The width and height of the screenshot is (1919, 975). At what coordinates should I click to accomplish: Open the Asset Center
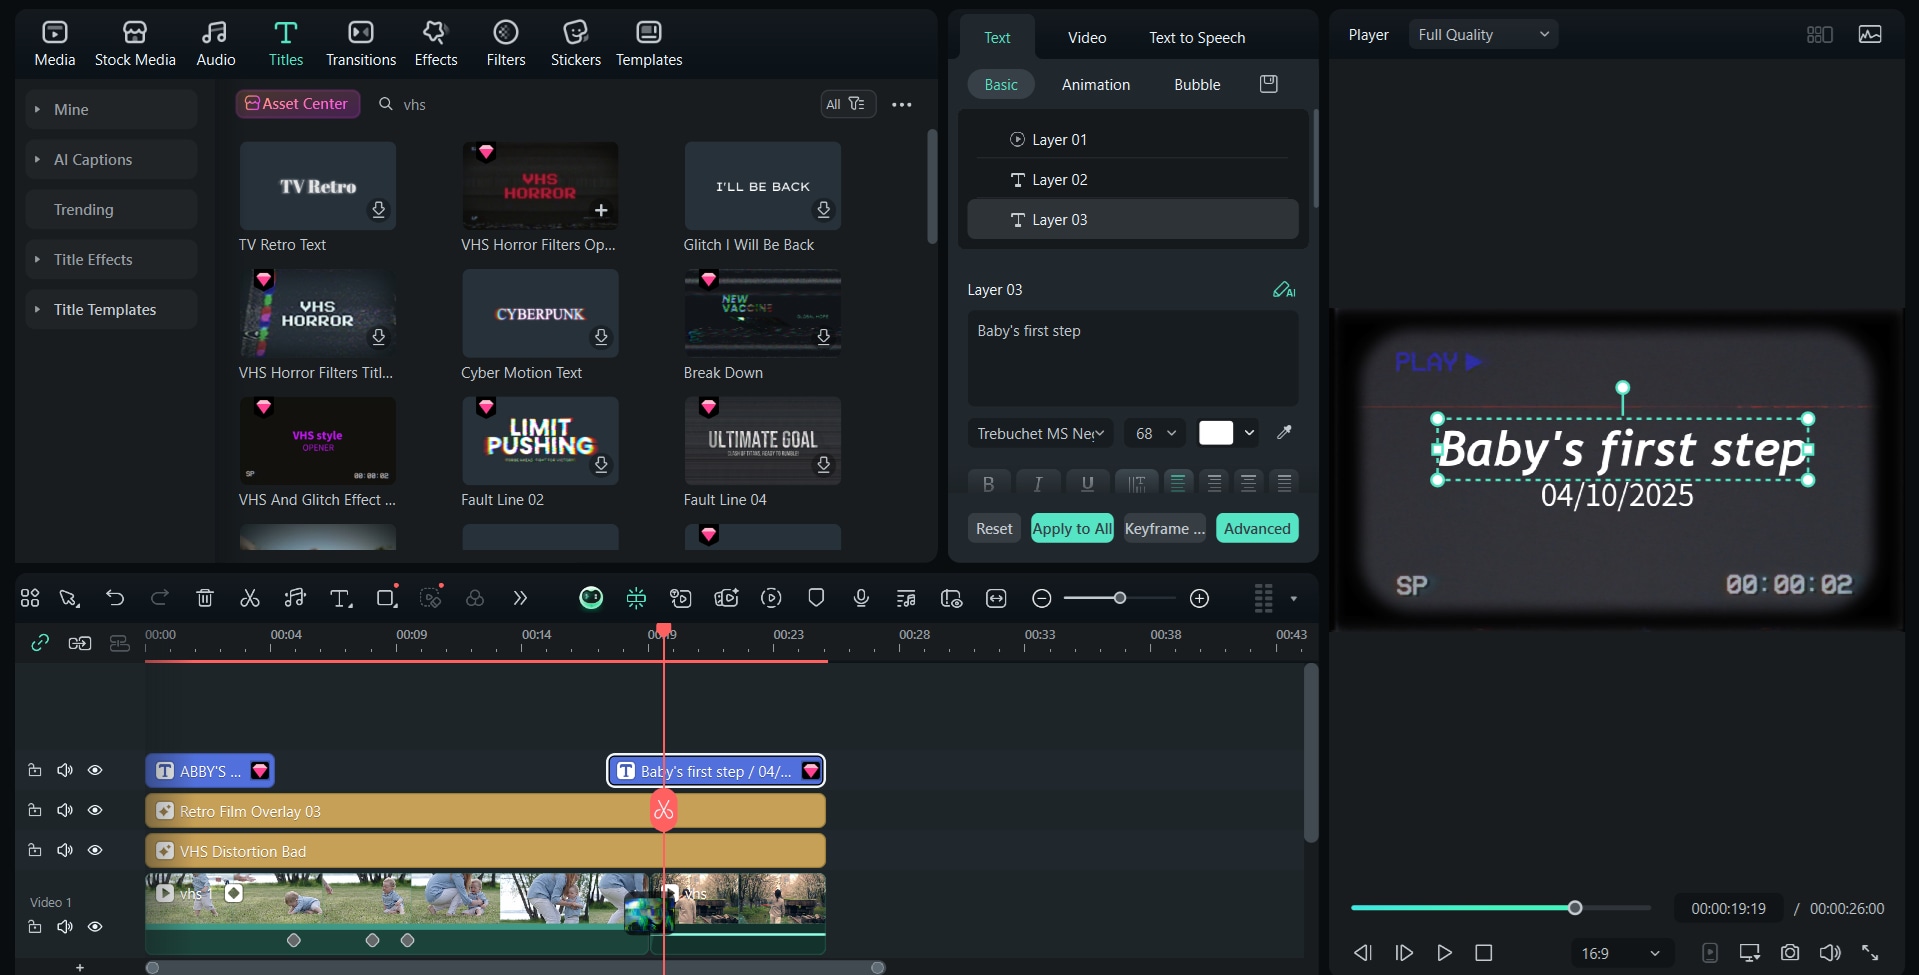click(x=297, y=104)
